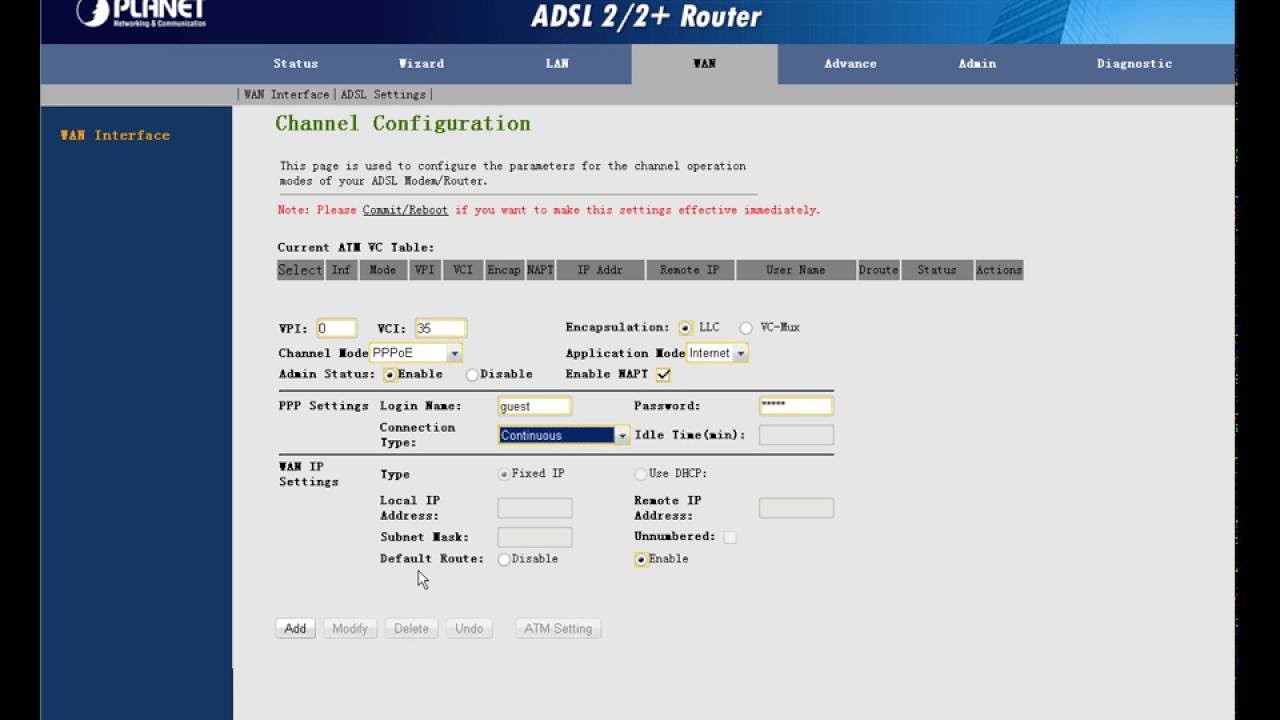Toggle the Unnumbered checkbox

coord(730,537)
